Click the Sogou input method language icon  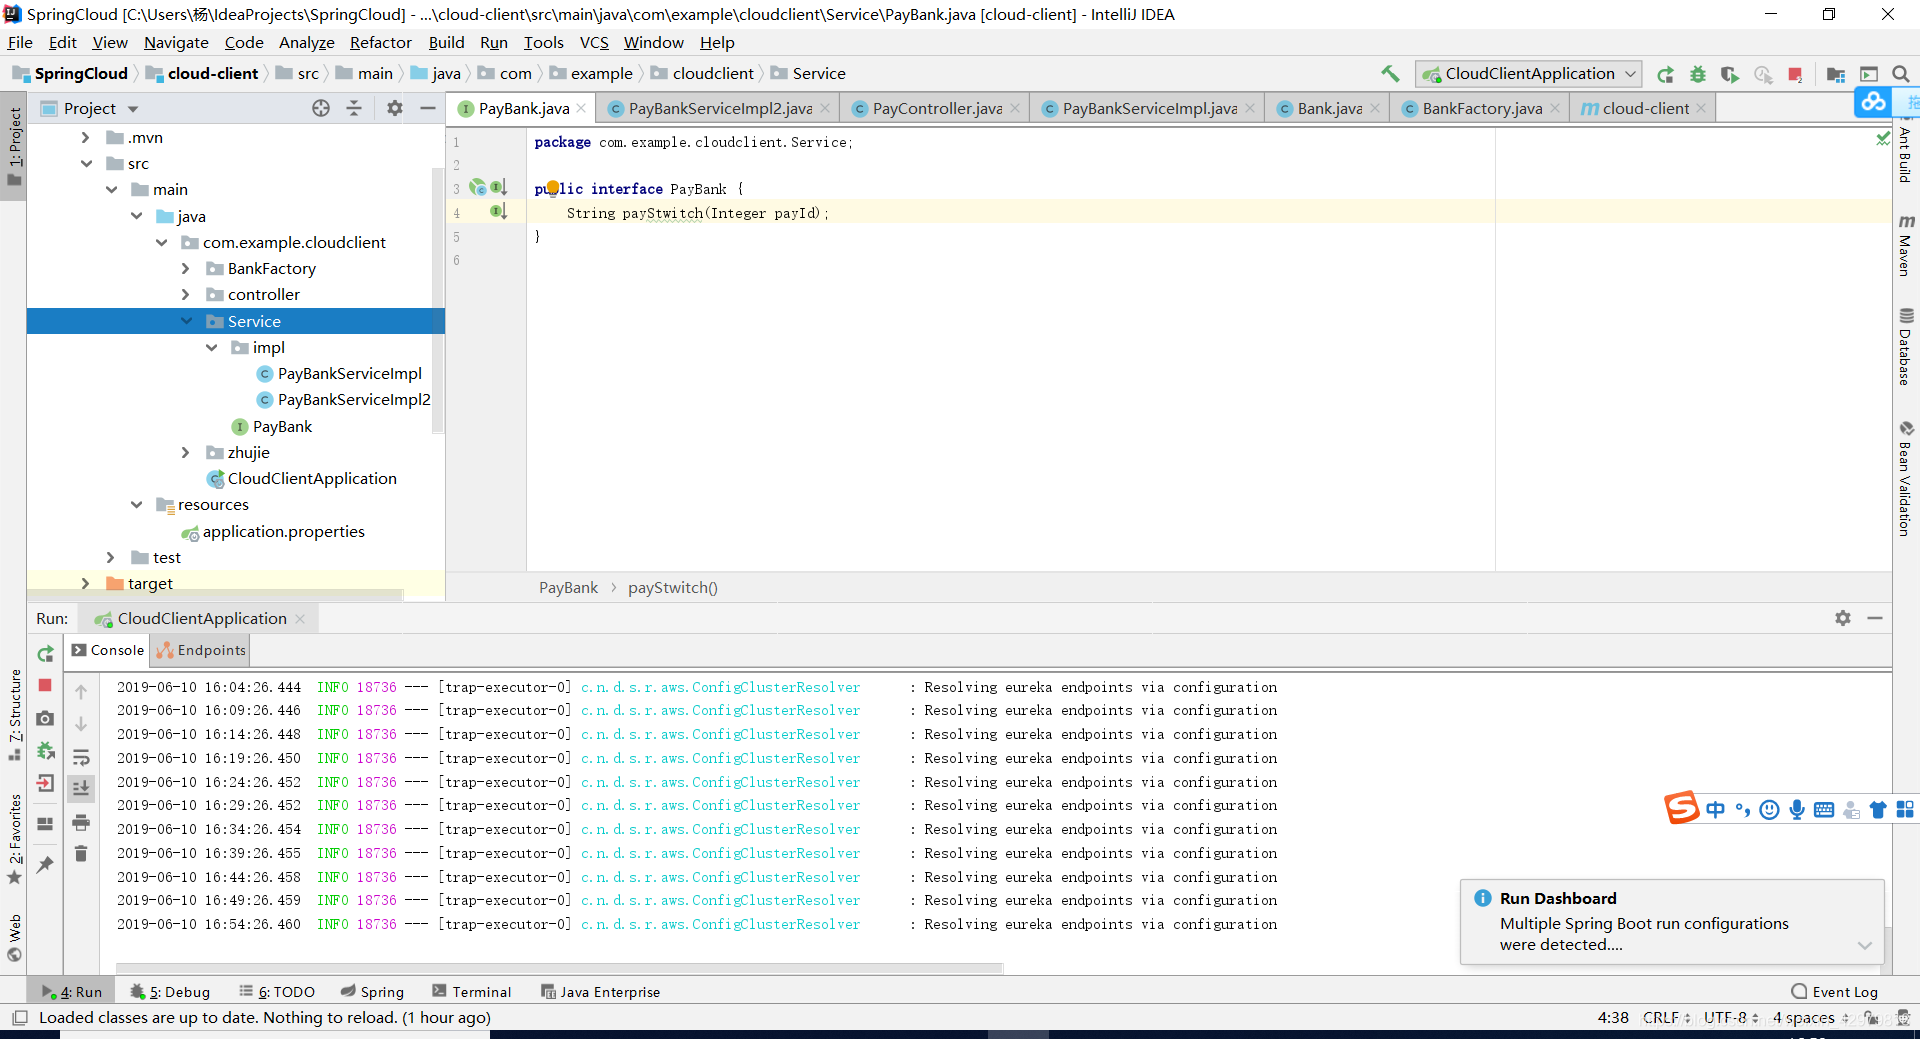tap(1716, 810)
